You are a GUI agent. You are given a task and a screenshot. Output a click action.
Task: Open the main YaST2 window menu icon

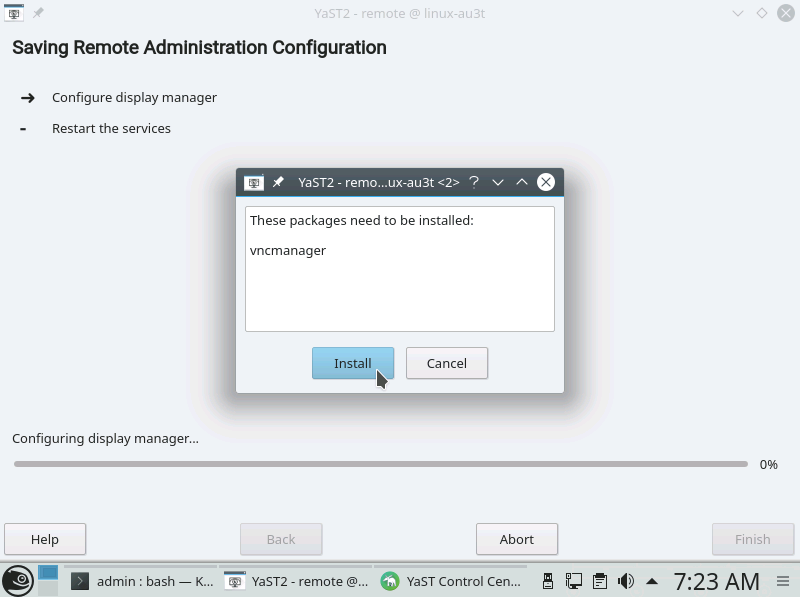tap(14, 13)
